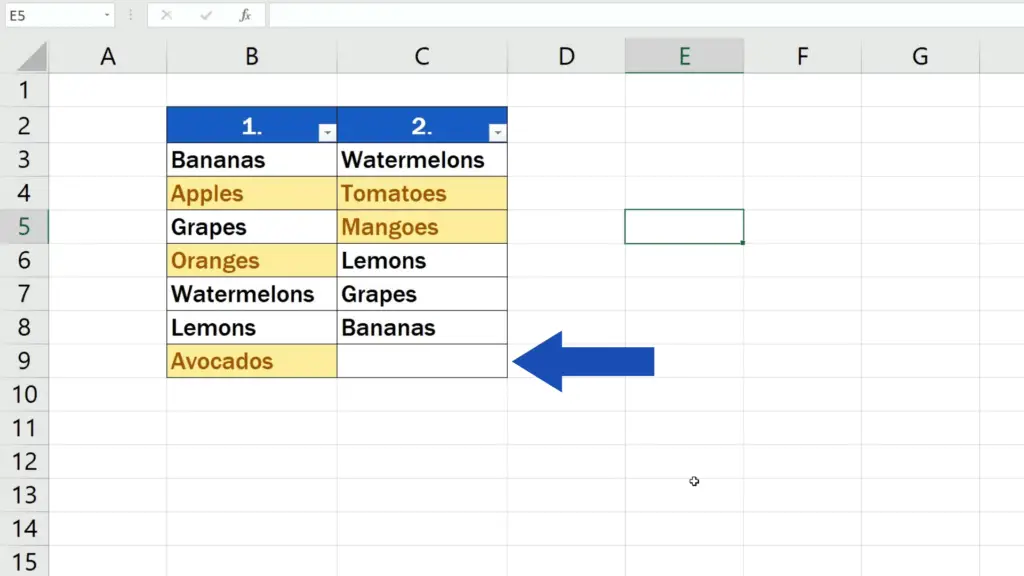Select the empty cell below Bananas in column C

pyautogui.click(x=422, y=361)
